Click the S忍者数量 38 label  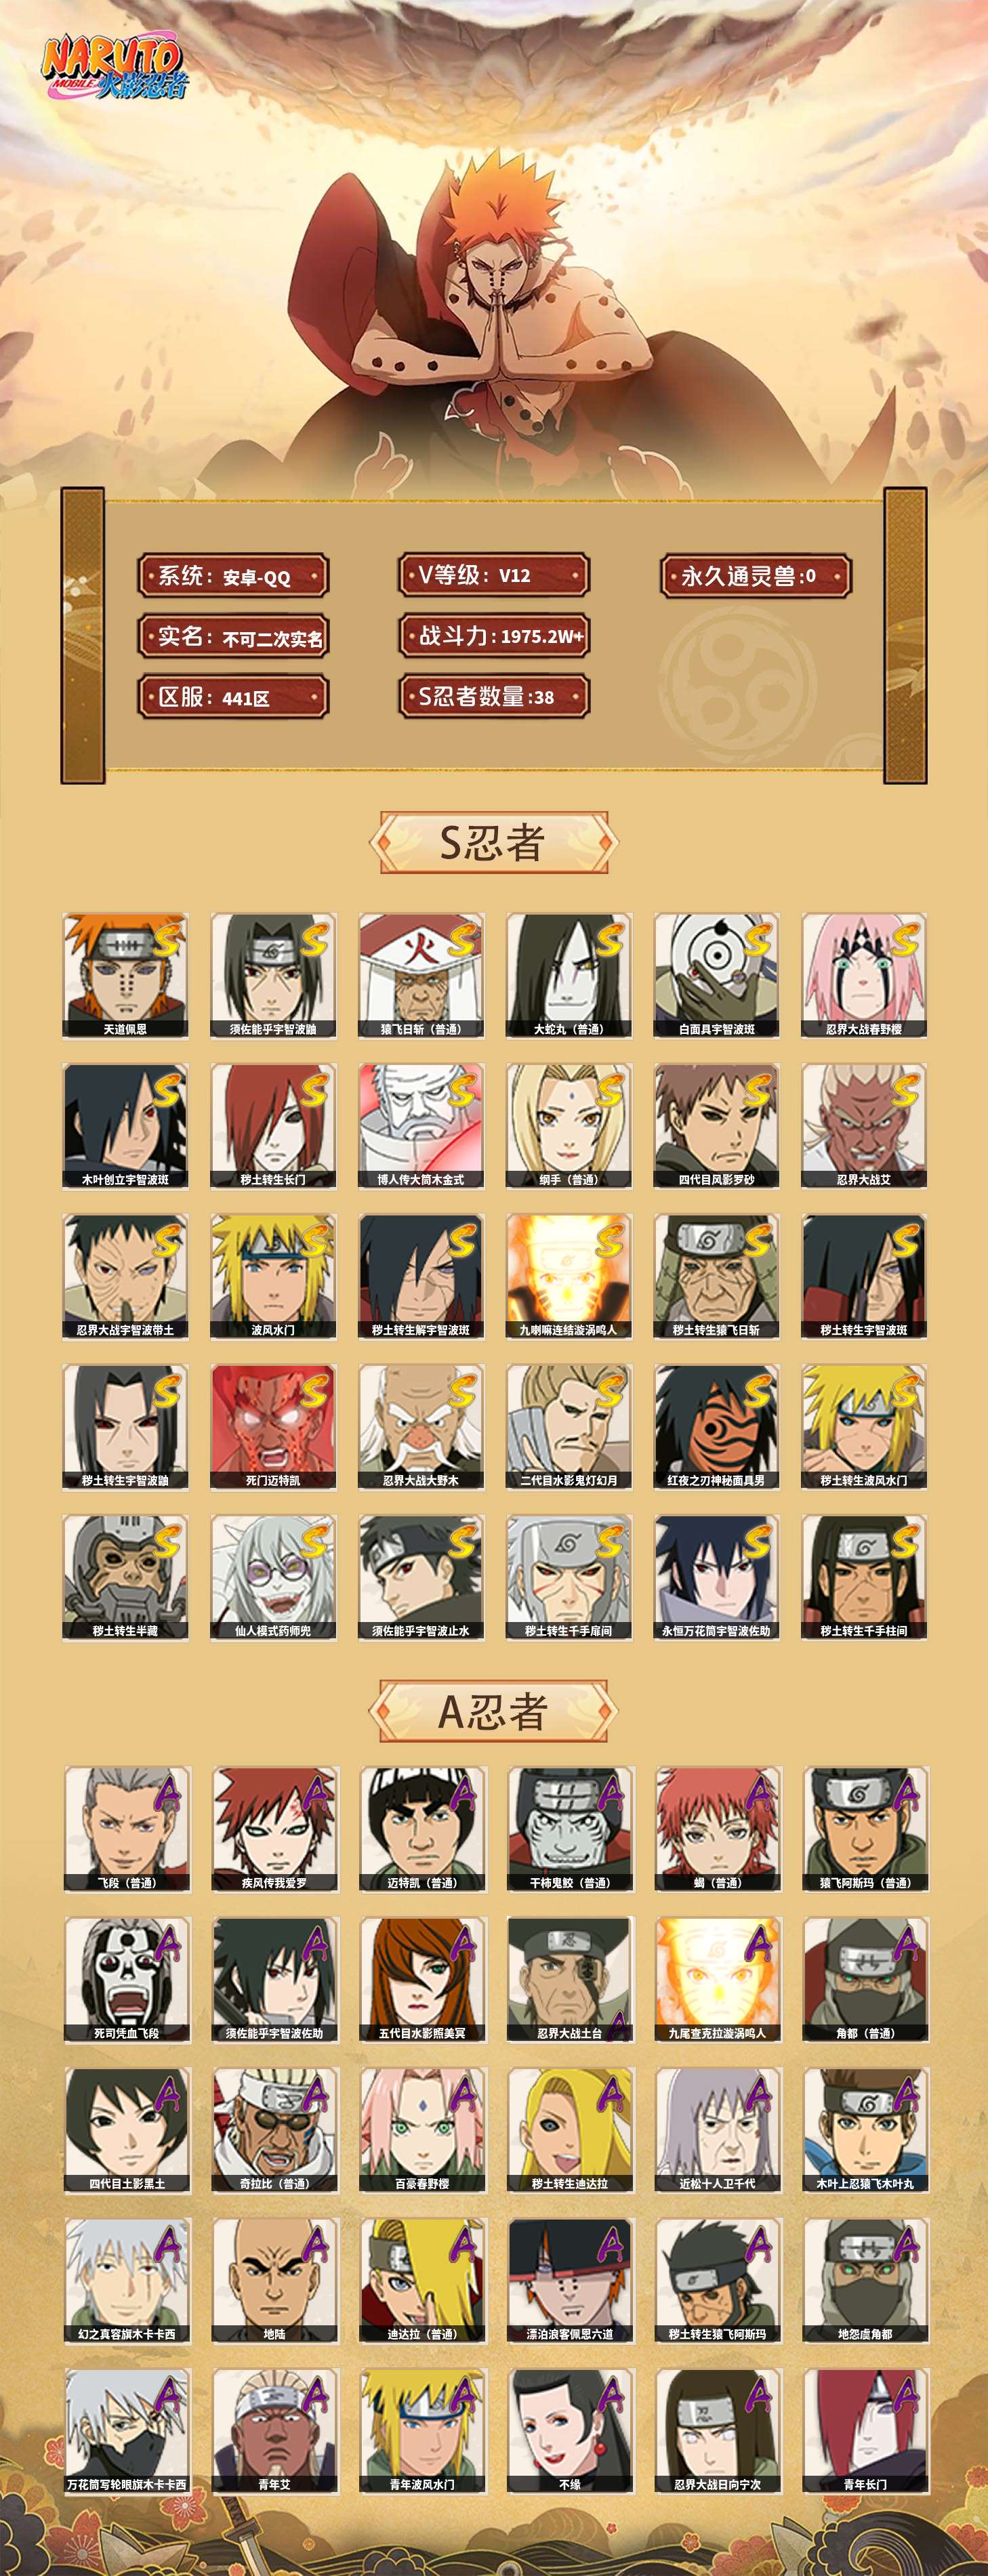[494, 697]
